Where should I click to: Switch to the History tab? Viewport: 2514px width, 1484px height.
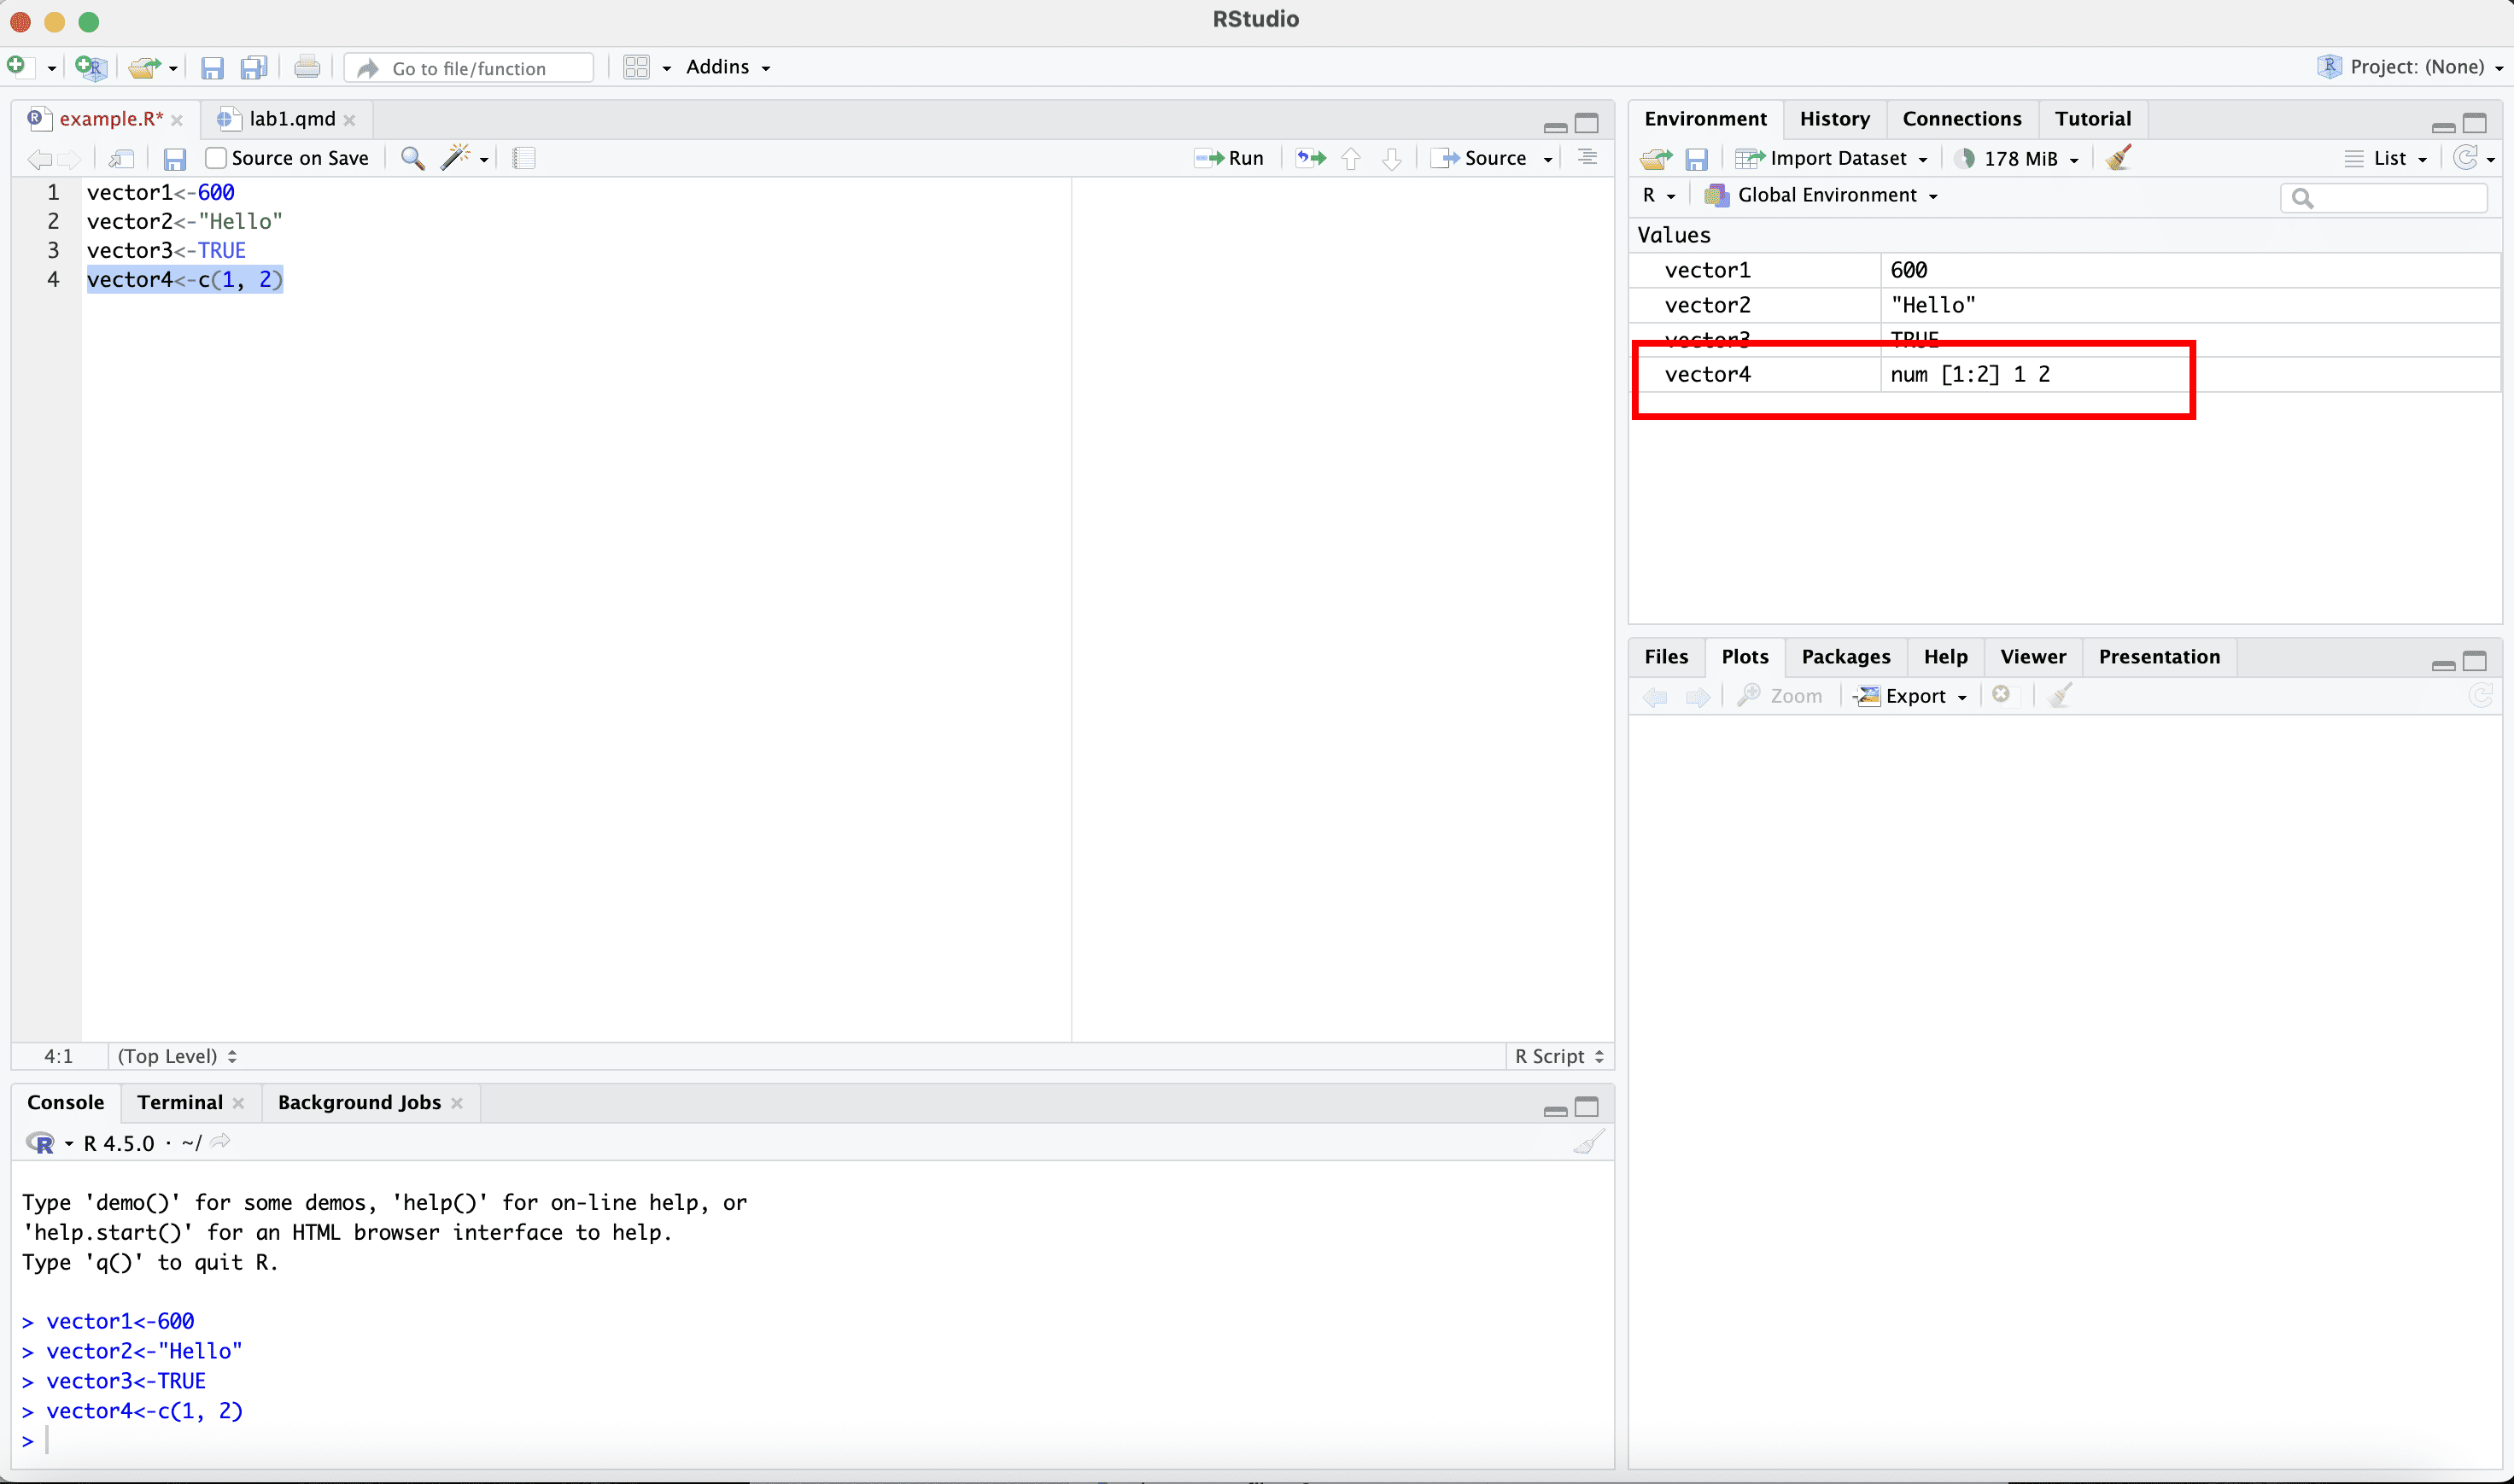pyautogui.click(x=1834, y=118)
